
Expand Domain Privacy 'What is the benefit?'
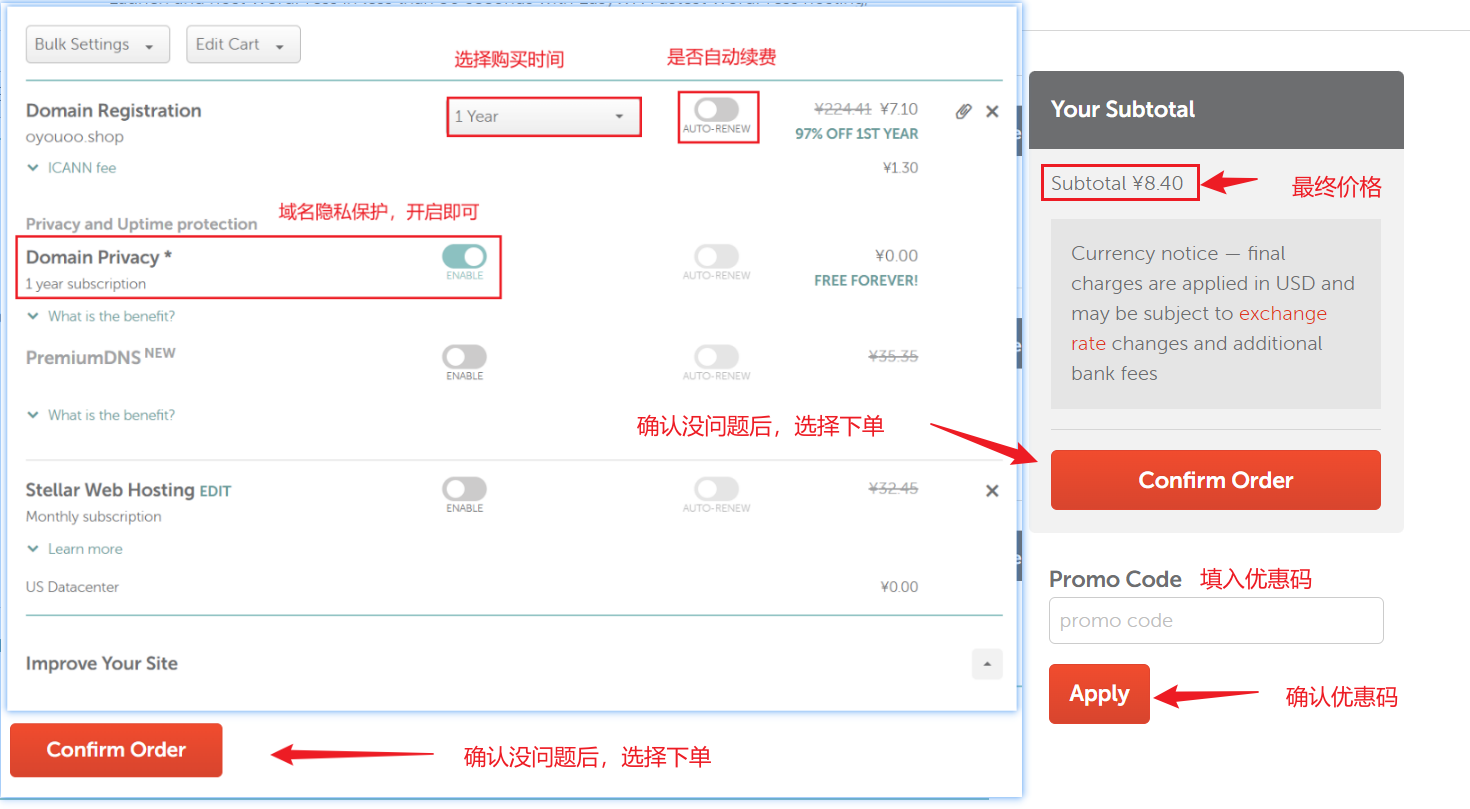pos(101,316)
